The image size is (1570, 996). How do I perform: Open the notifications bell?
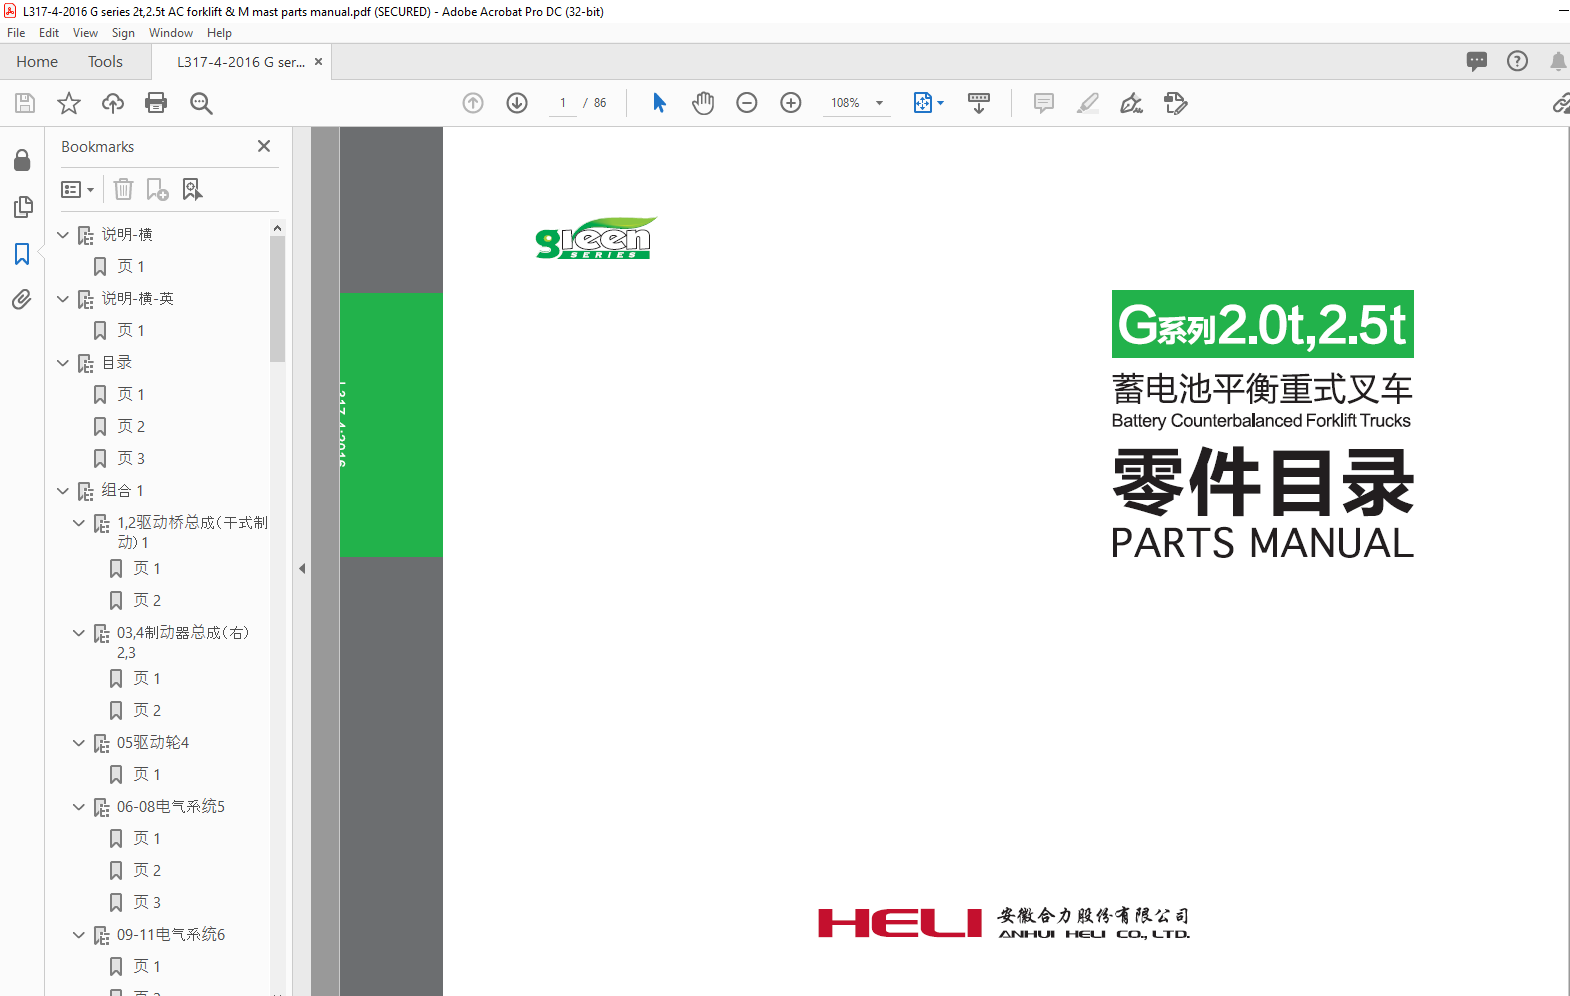point(1558,61)
